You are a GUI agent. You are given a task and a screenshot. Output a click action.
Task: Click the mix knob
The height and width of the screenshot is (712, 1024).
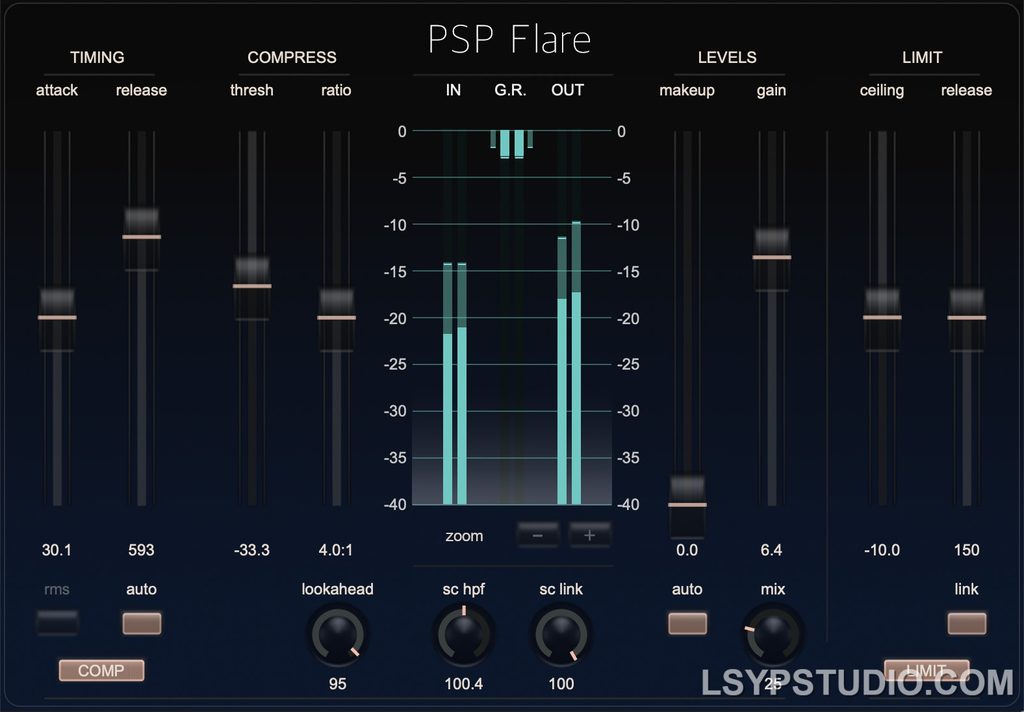(x=773, y=634)
